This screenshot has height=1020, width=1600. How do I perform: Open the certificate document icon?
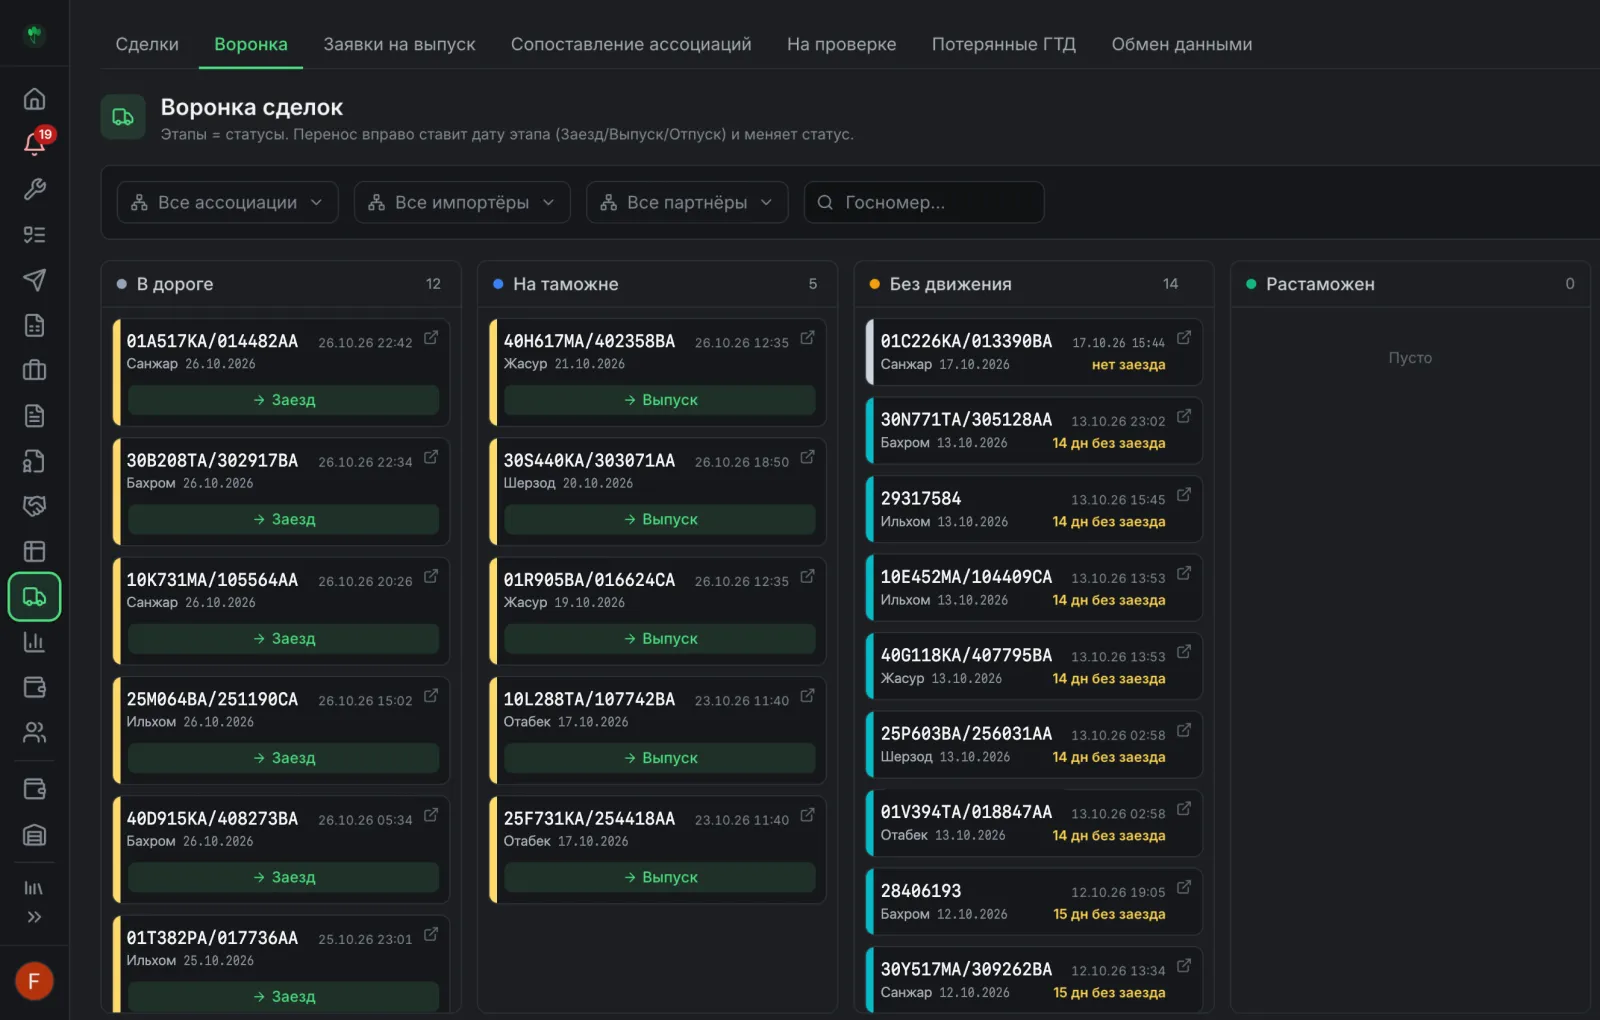34,461
